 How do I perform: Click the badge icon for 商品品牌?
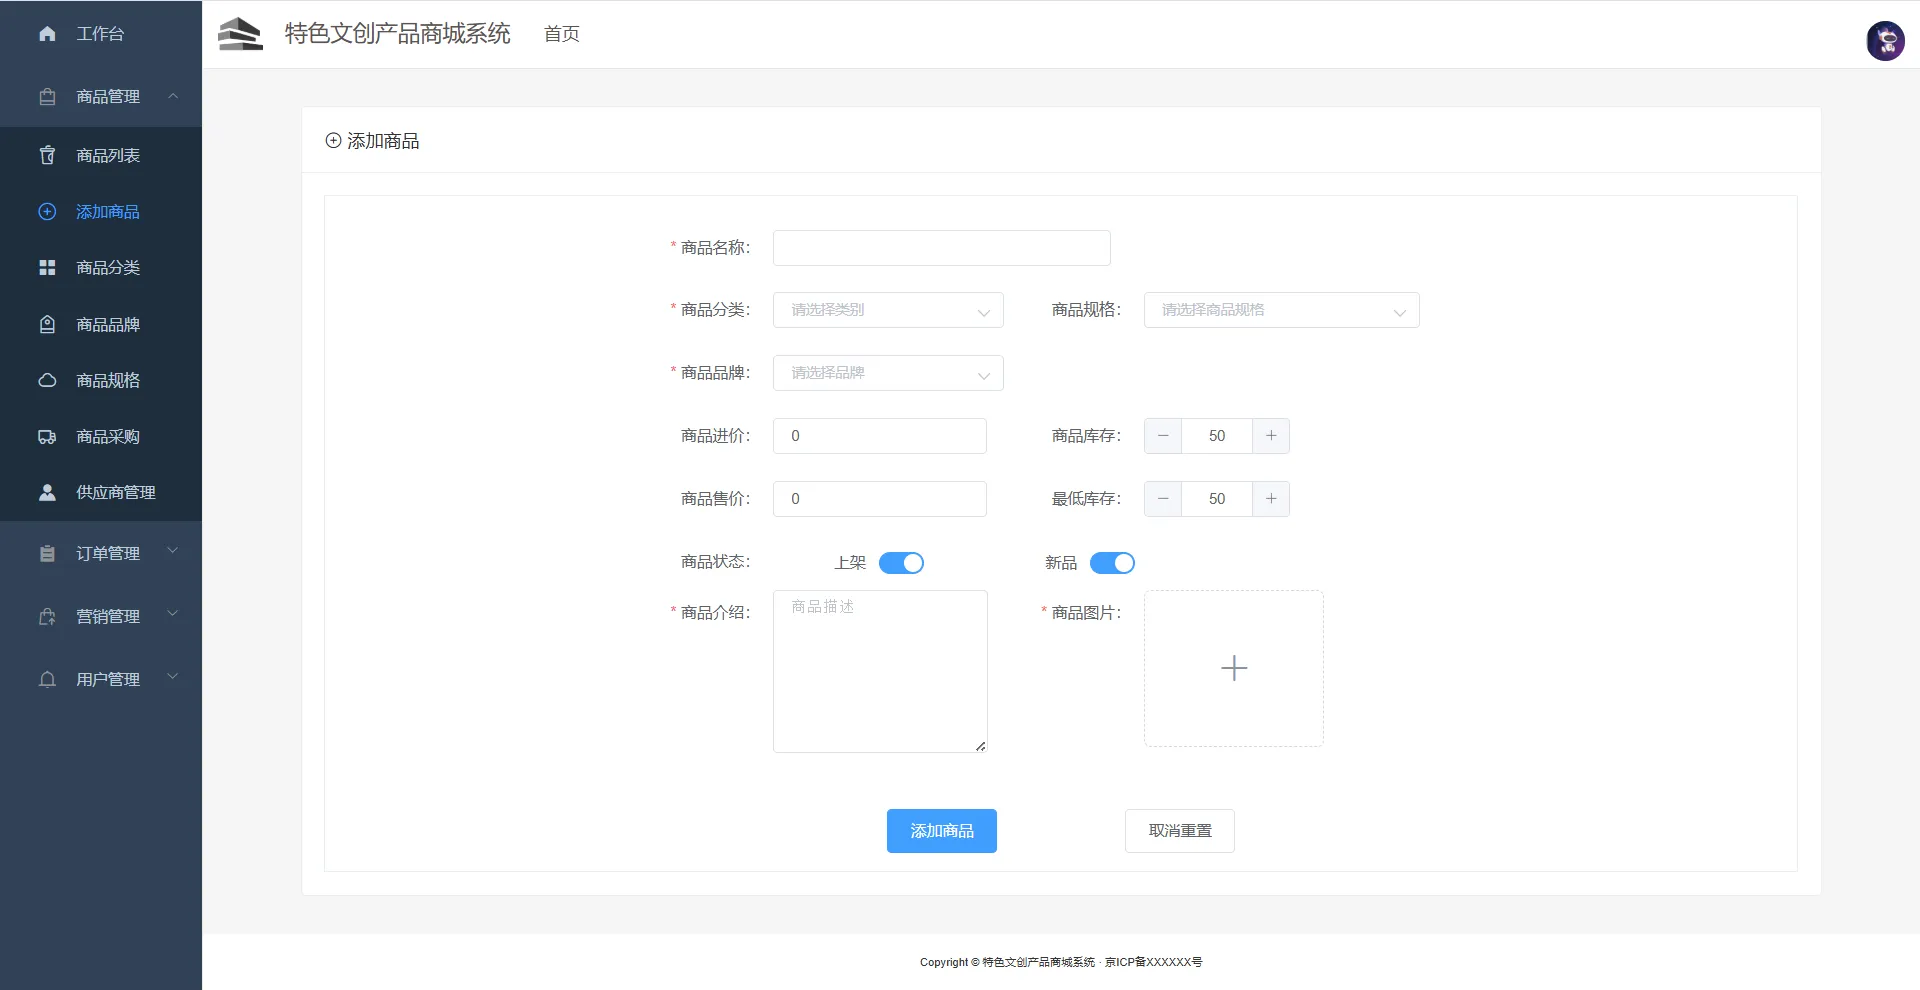pyautogui.click(x=47, y=324)
